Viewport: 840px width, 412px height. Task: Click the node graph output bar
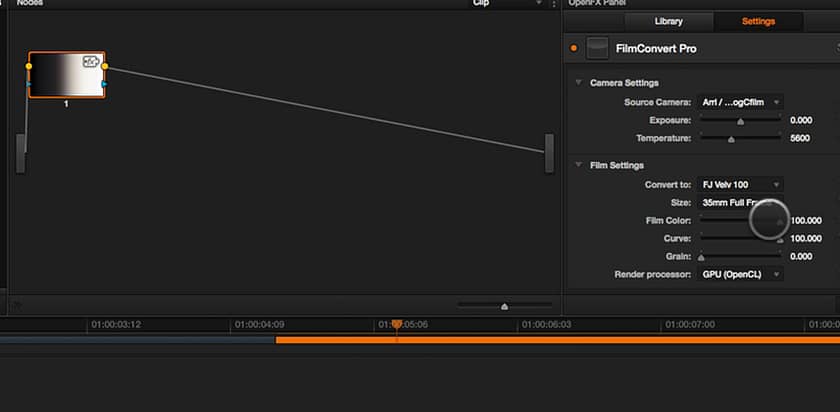(x=549, y=153)
